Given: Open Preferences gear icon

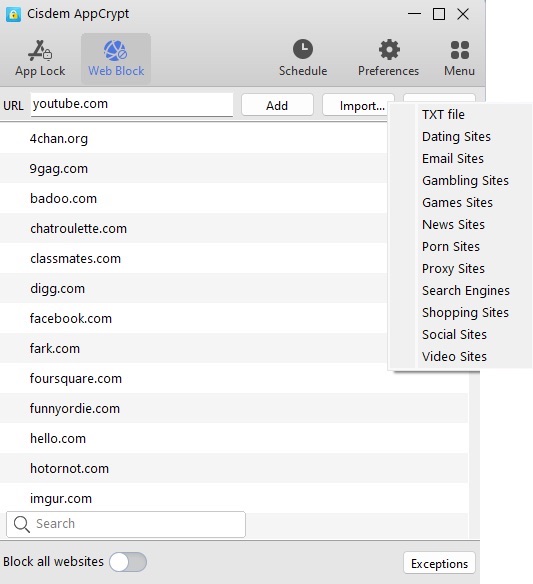Looking at the screenshot, I should pyautogui.click(x=389, y=49).
